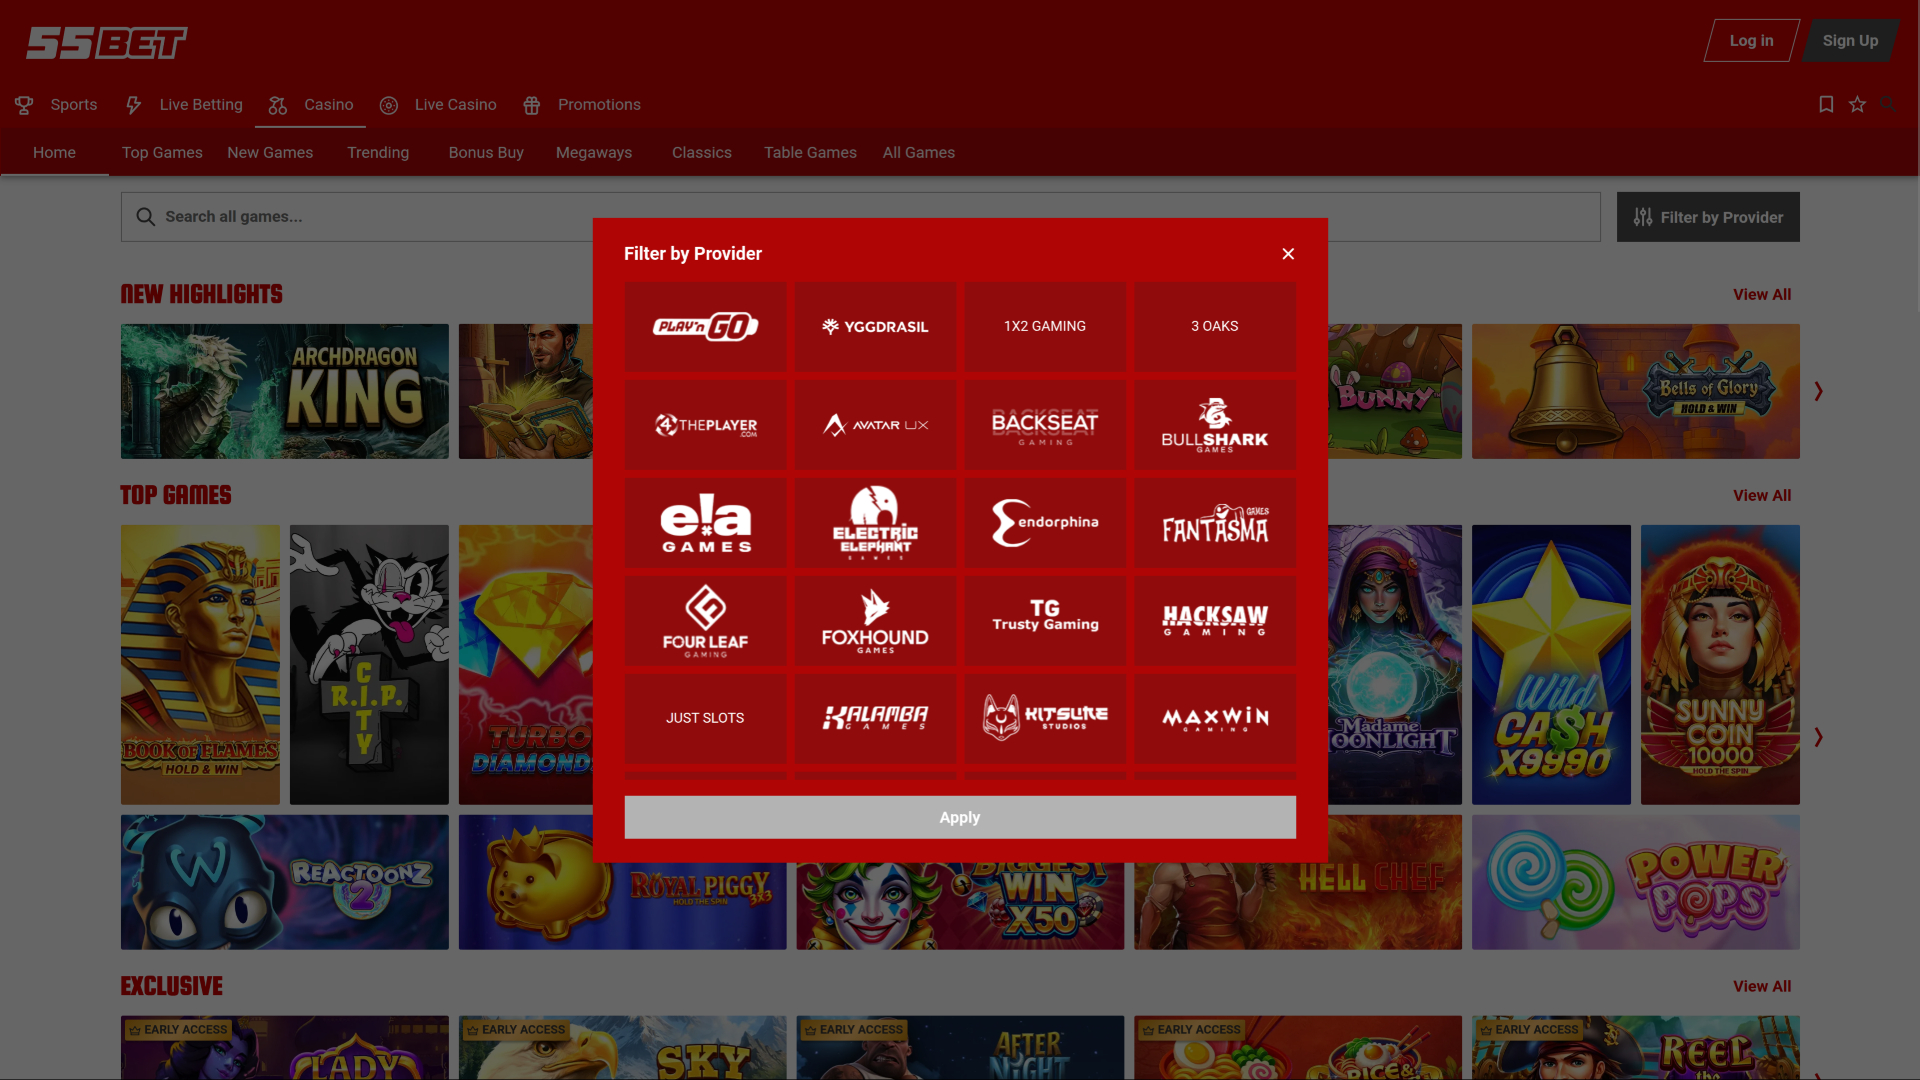Click the Sign Up button
The height and width of the screenshot is (1080, 1920).
click(1850, 41)
